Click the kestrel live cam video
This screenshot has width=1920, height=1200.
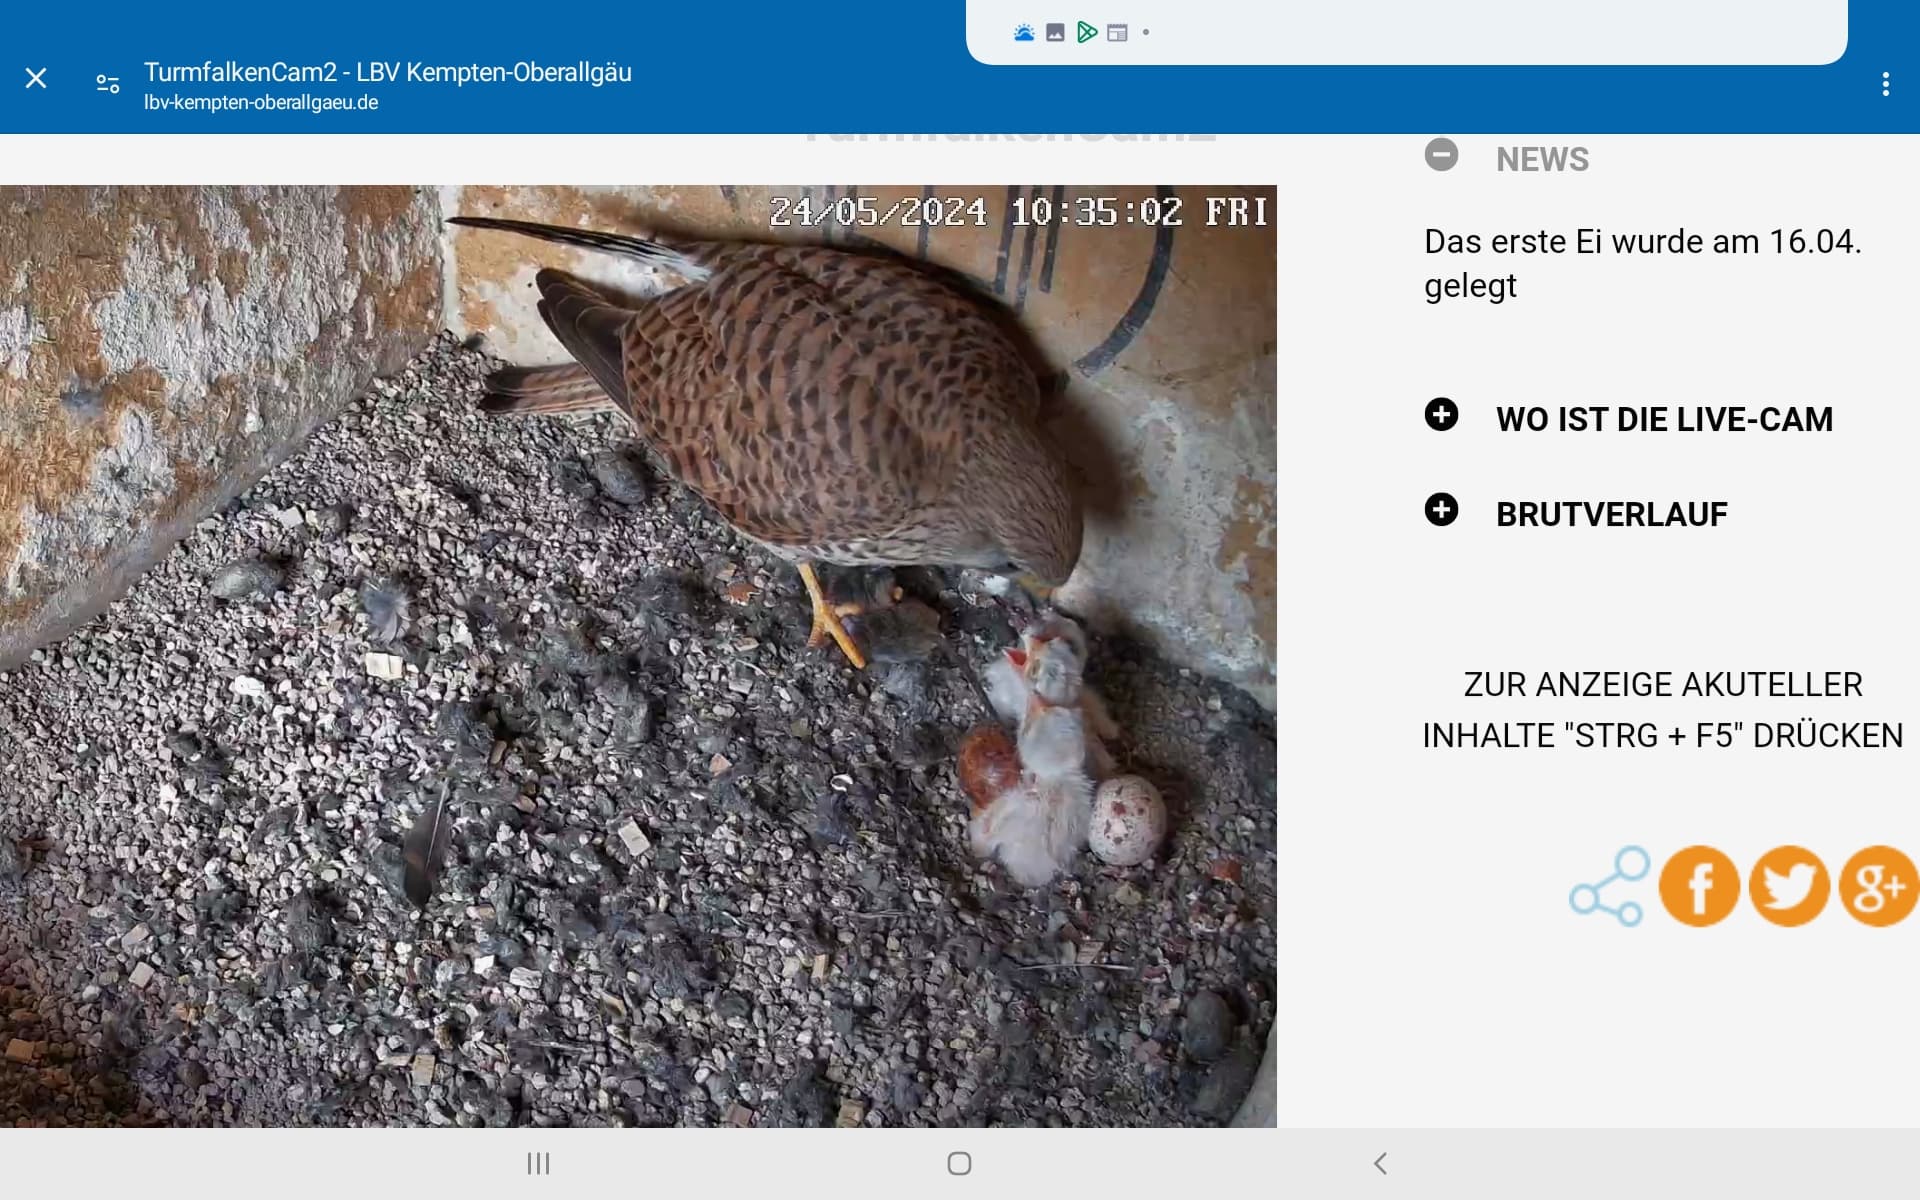tap(638, 656)
